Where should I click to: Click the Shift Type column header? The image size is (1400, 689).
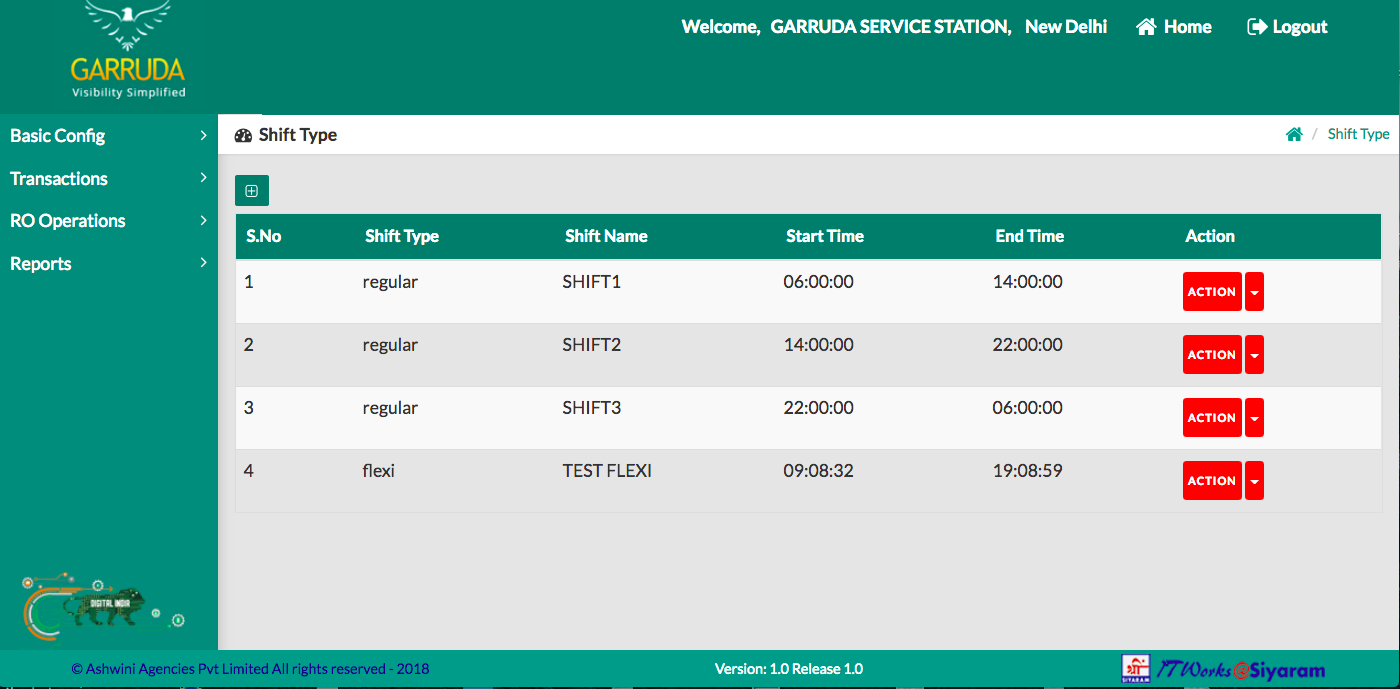402,237
